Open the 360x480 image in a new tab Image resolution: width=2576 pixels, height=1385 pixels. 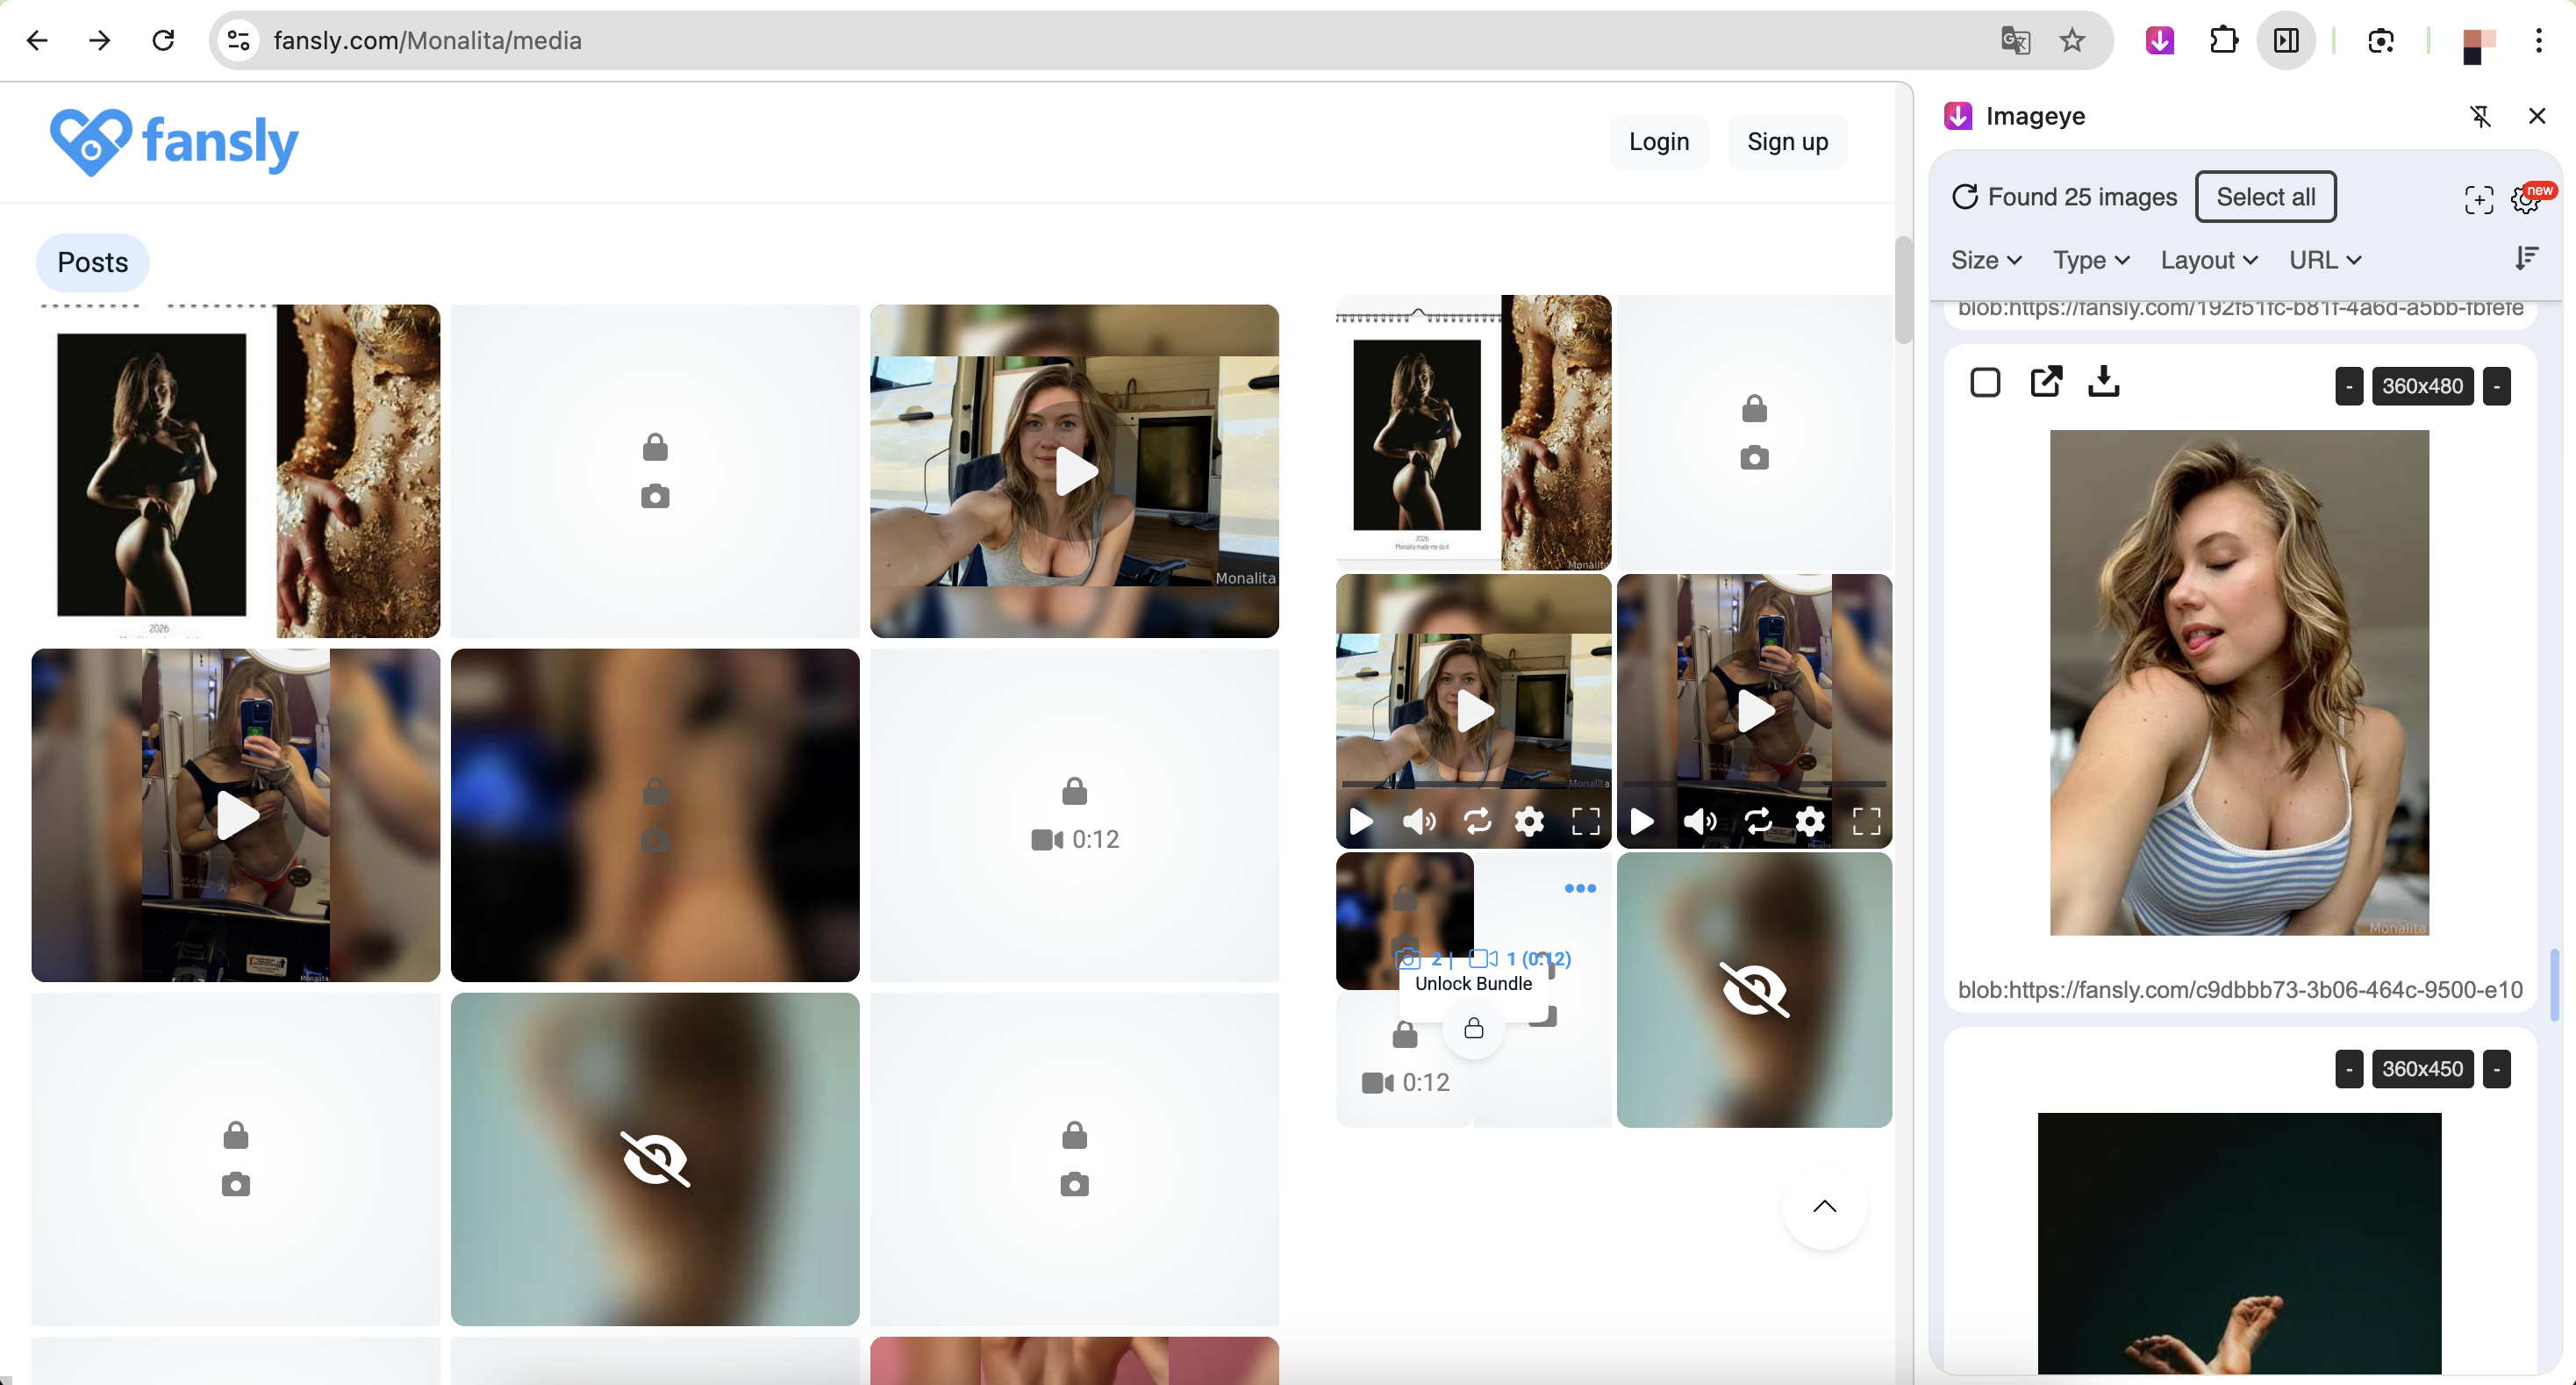coord(2046,382)
